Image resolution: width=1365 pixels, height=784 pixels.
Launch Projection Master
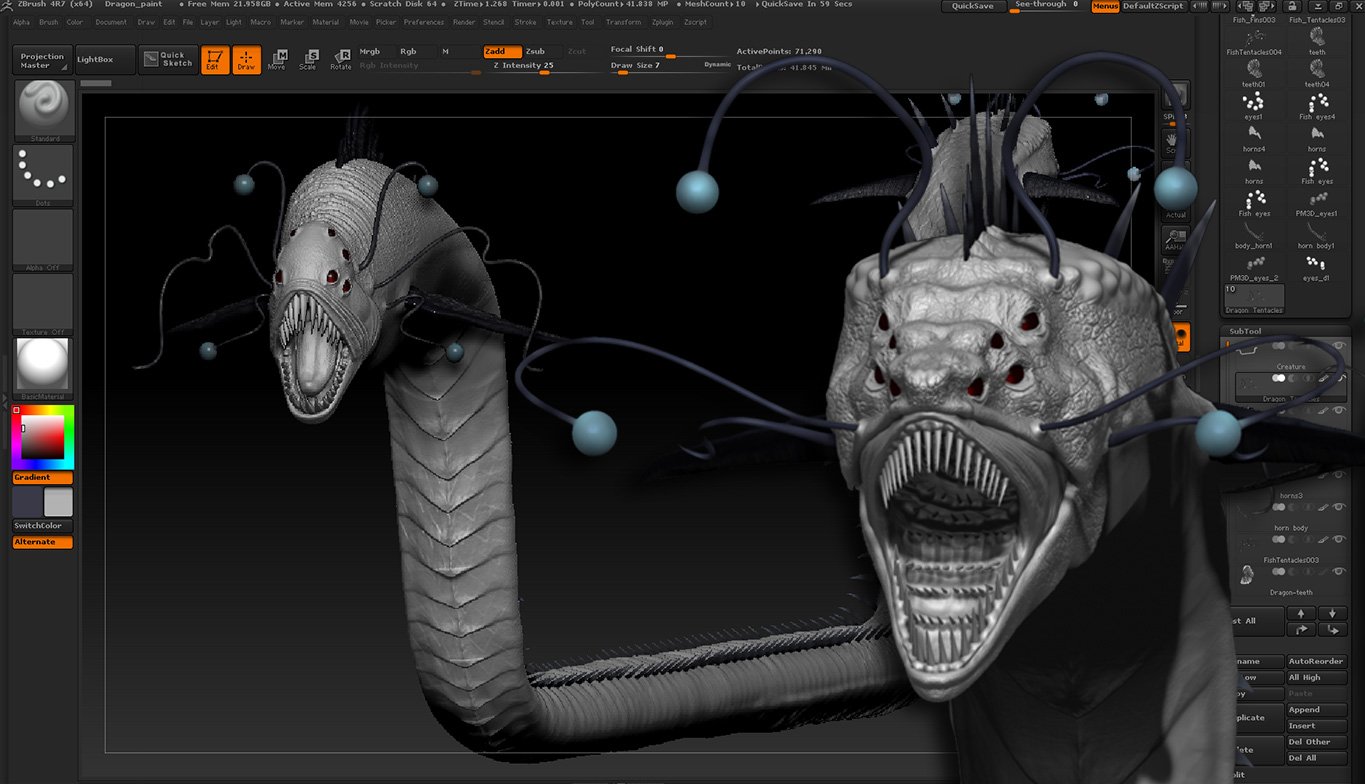42,60
